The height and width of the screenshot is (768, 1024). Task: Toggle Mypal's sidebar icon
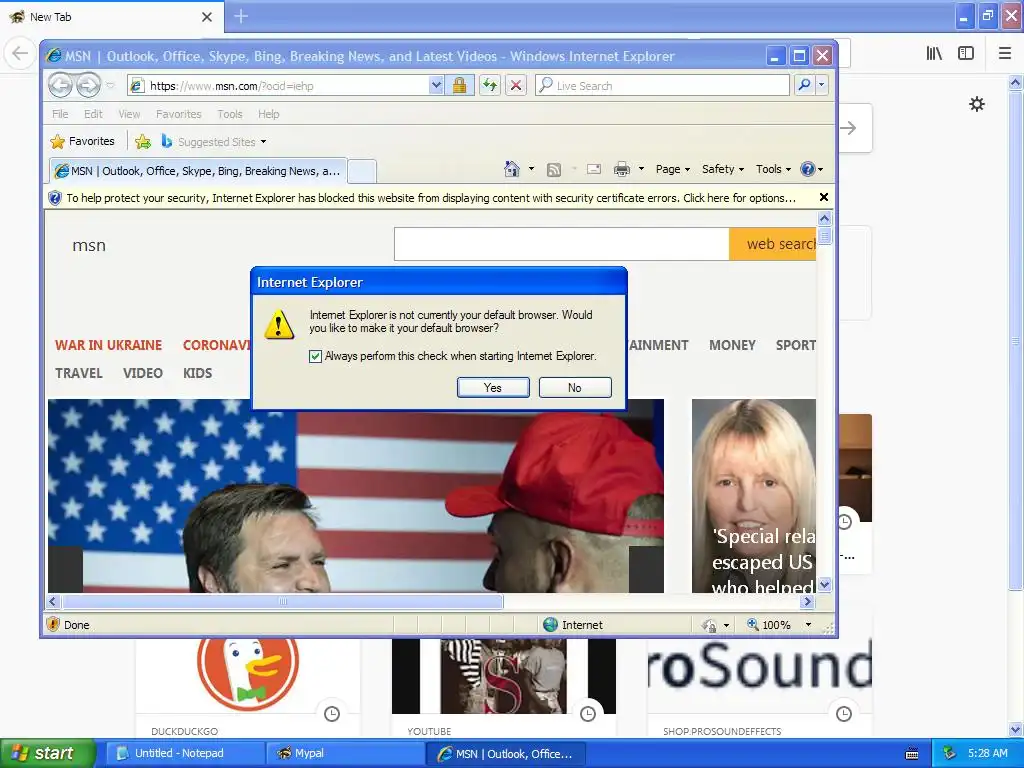pyautogui.click(x=966, y=54)
